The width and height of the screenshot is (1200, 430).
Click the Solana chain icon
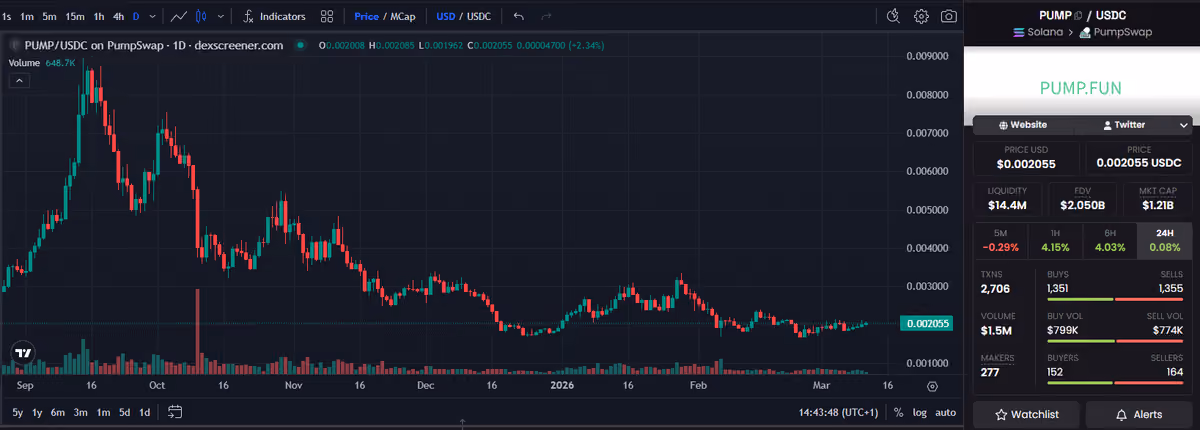click(x=1020, y=33)
